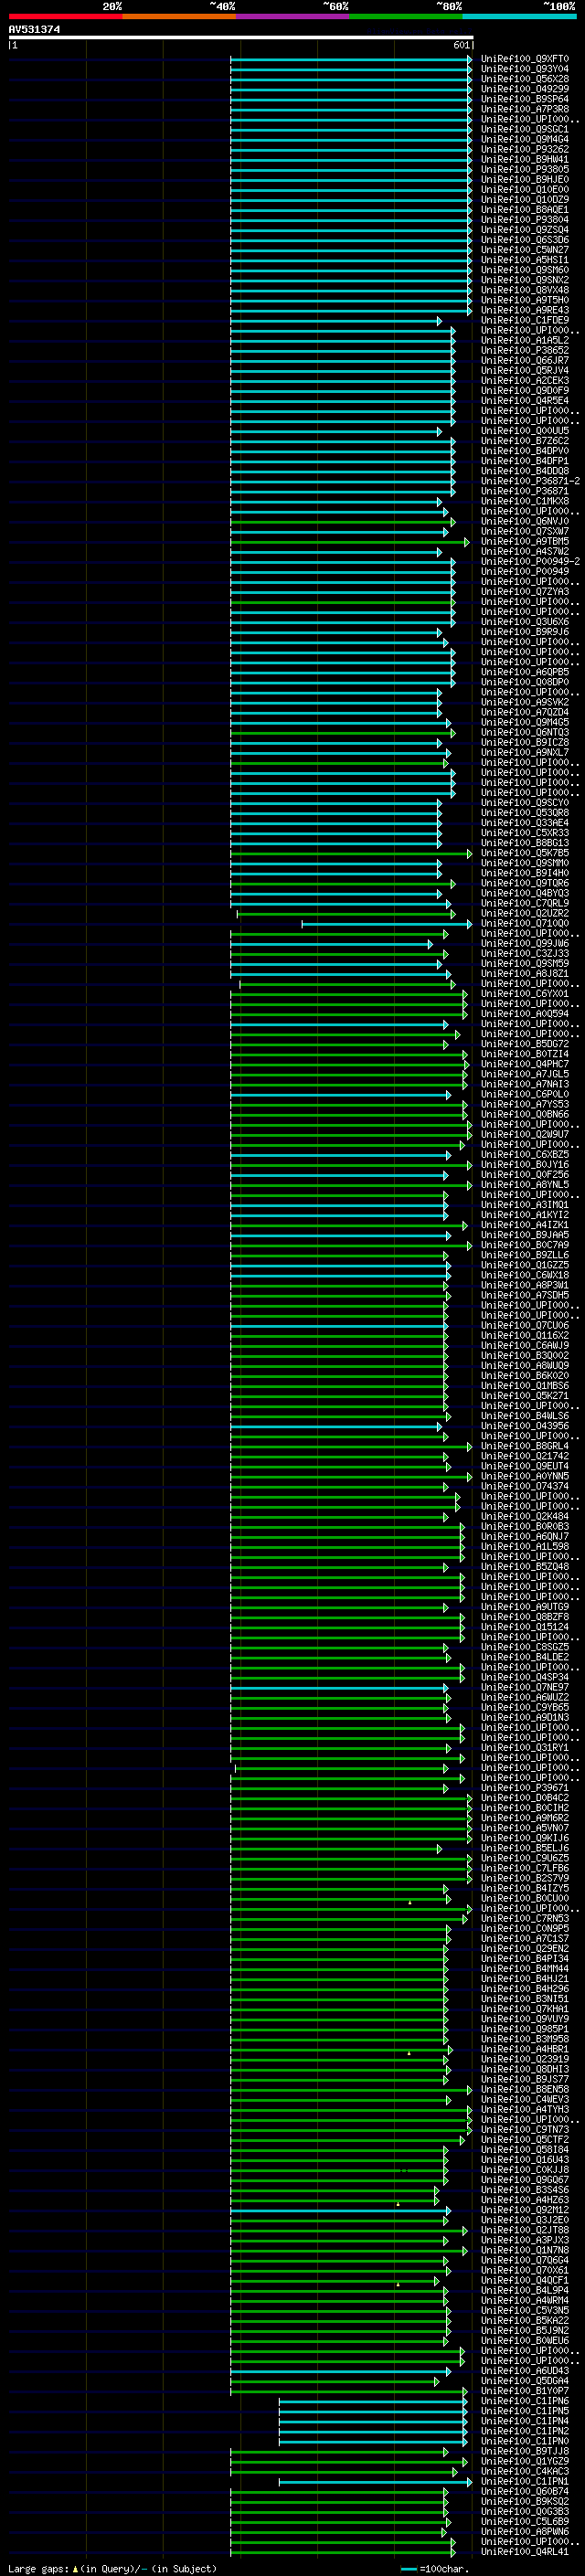Open hit UniRef100_O49299

pos(524,89)
